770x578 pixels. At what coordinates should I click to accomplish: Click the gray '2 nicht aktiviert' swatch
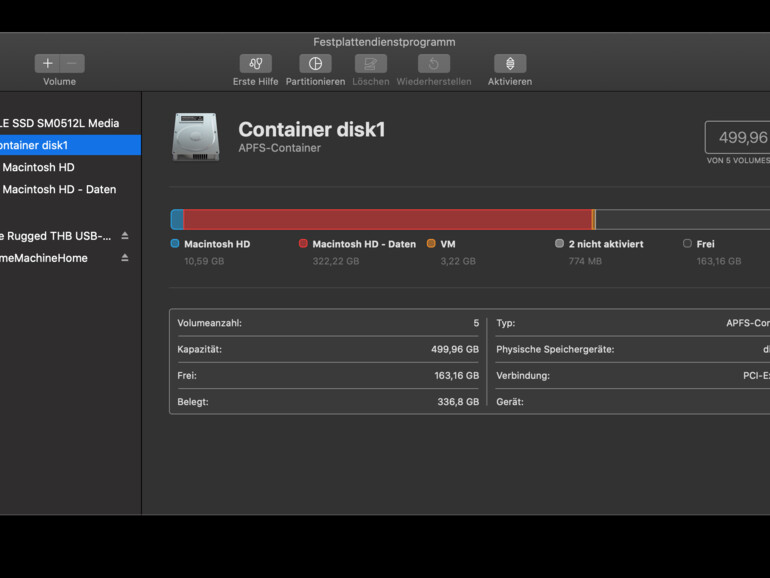559,244
